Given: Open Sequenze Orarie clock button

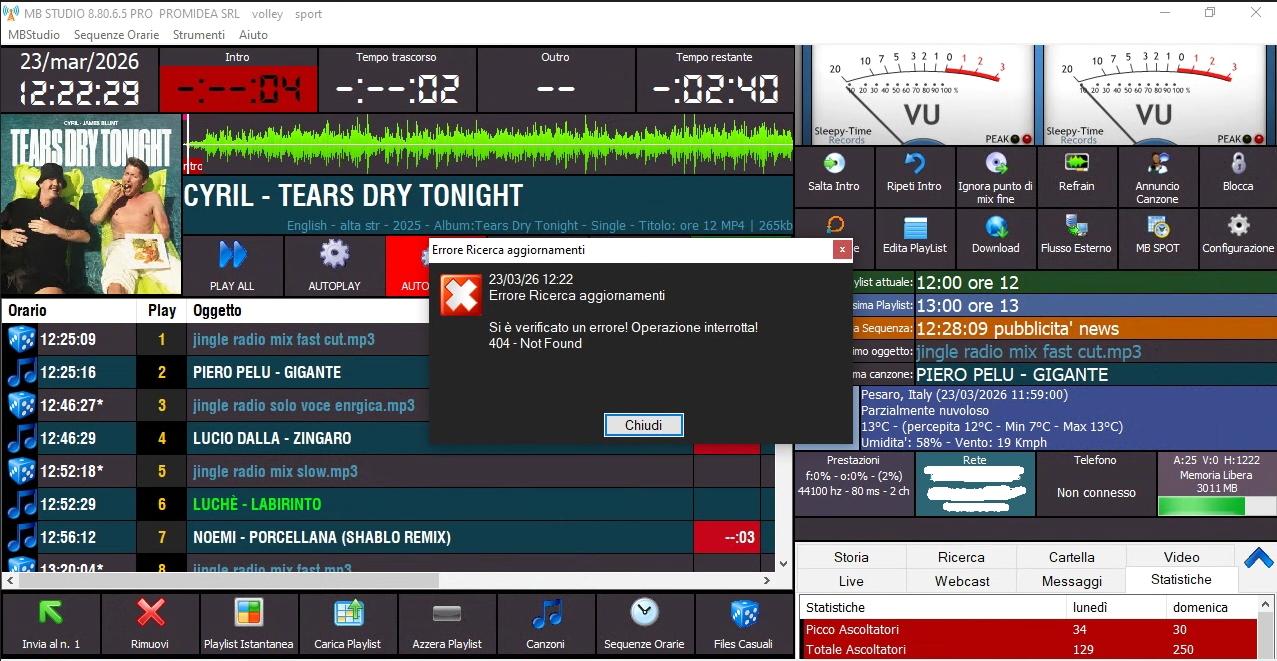Looking at the screenshot, I should coord(645,622).
